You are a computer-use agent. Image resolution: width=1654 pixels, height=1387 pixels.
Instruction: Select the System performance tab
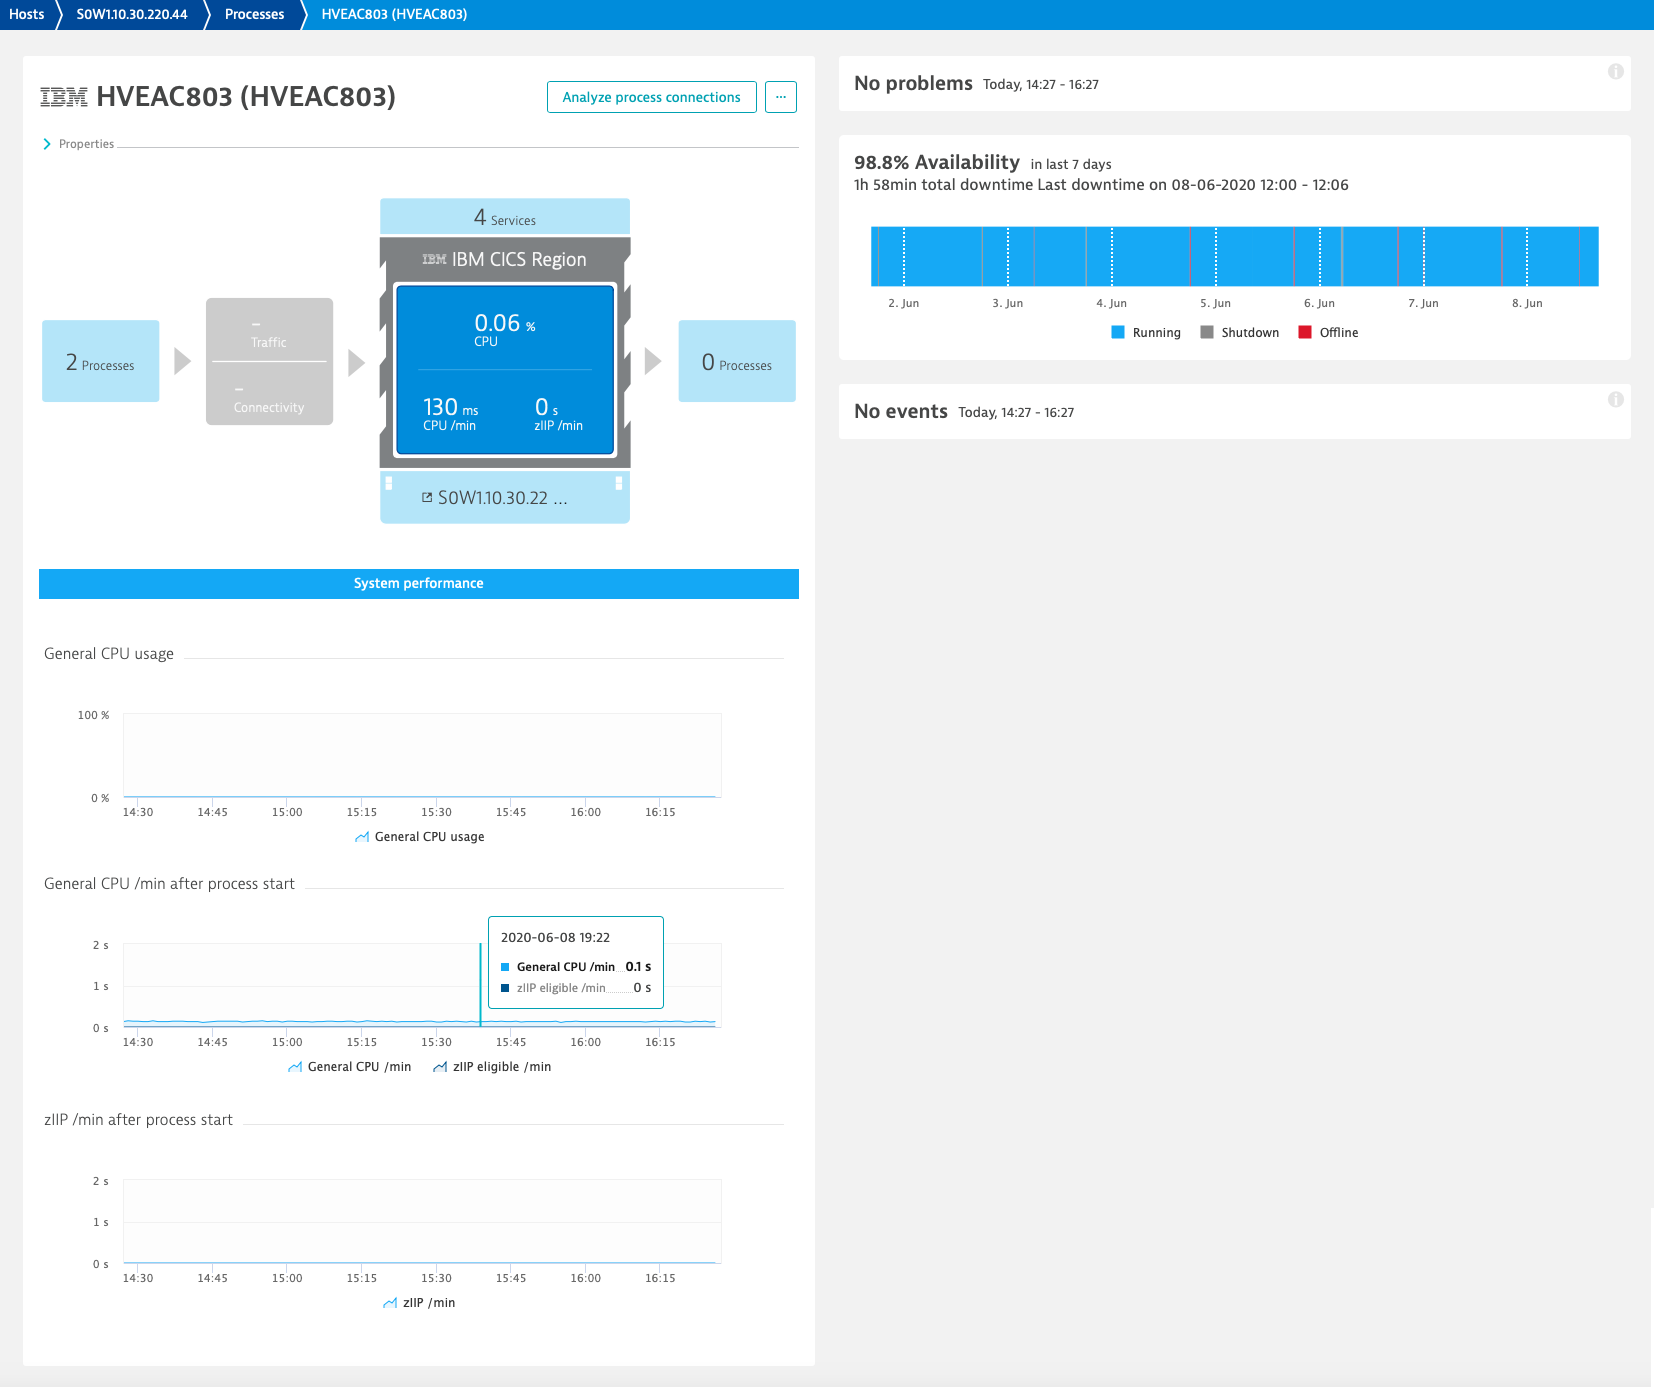pyautogui.click(x=419, y=584)
